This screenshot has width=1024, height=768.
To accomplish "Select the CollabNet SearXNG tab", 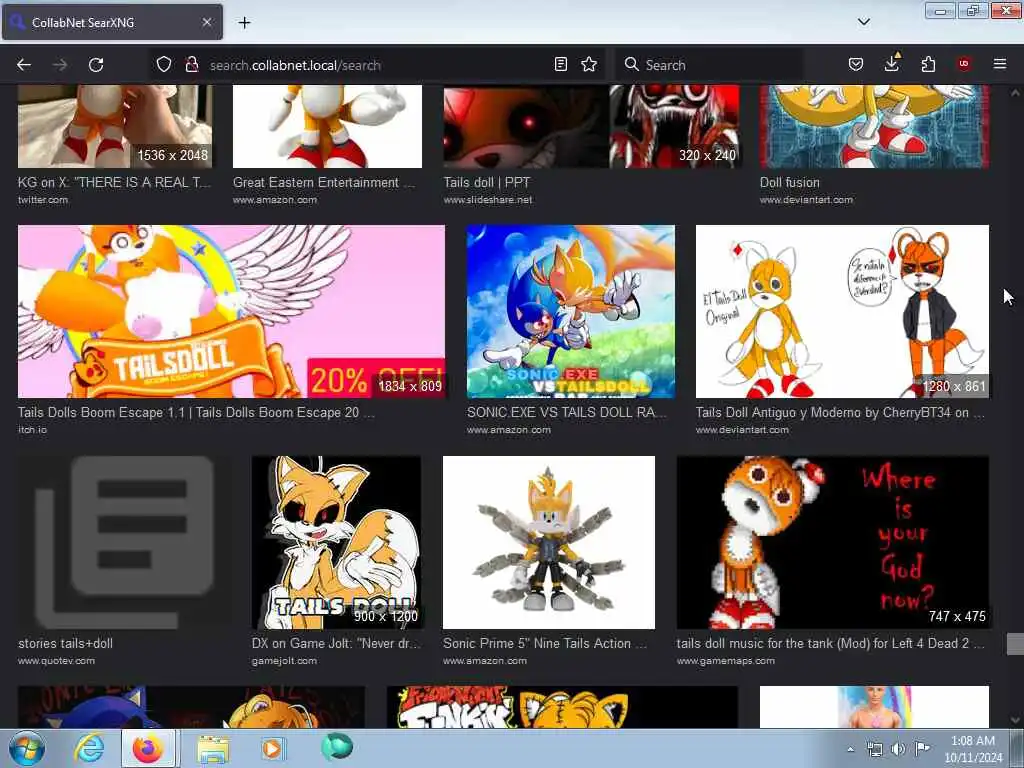I will pos(112,22).
